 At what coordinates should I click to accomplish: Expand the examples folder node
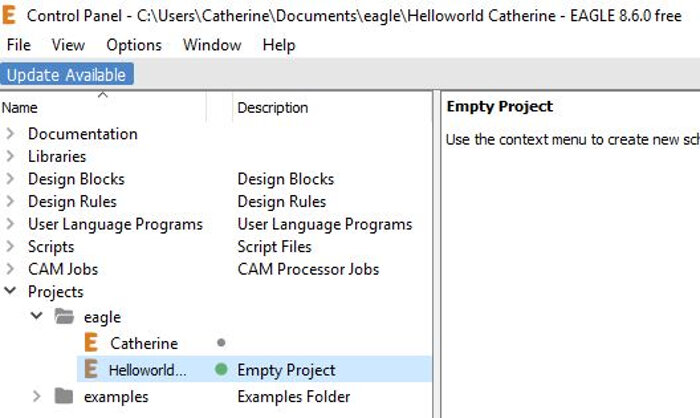37,396
